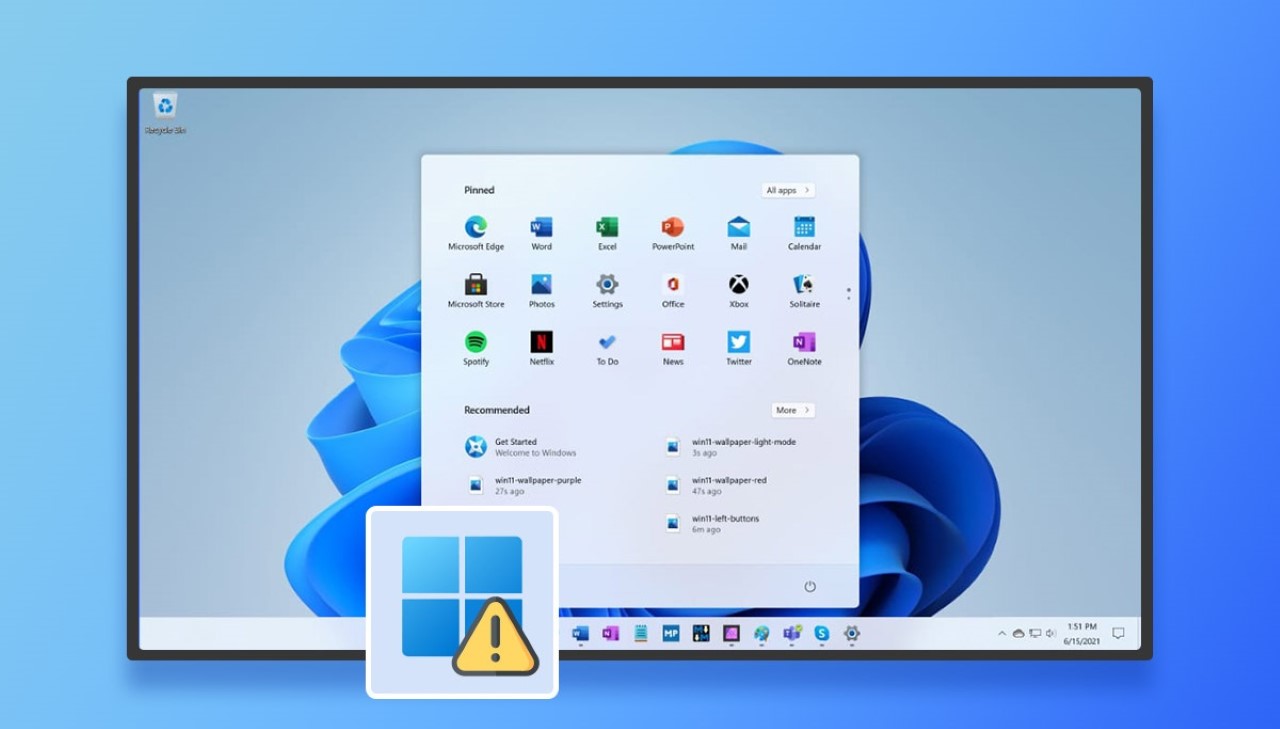Open Skype from the taskbar
Screen dimensions: 1280x729
pyautogui.click(x=821, y=633)
